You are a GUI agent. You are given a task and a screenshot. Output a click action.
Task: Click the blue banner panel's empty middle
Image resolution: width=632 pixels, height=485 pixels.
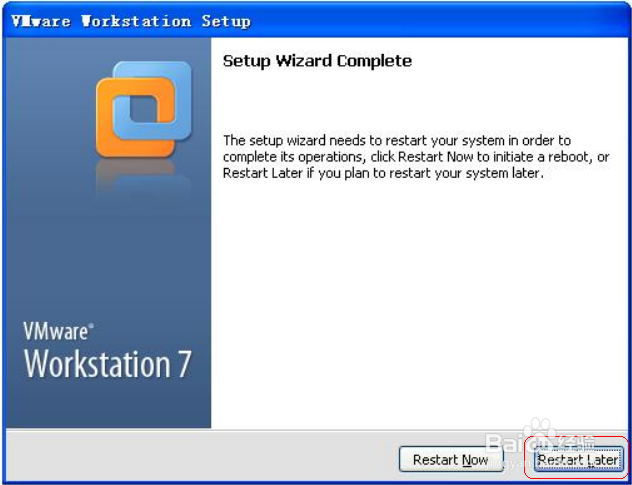(x=109, y=258)
